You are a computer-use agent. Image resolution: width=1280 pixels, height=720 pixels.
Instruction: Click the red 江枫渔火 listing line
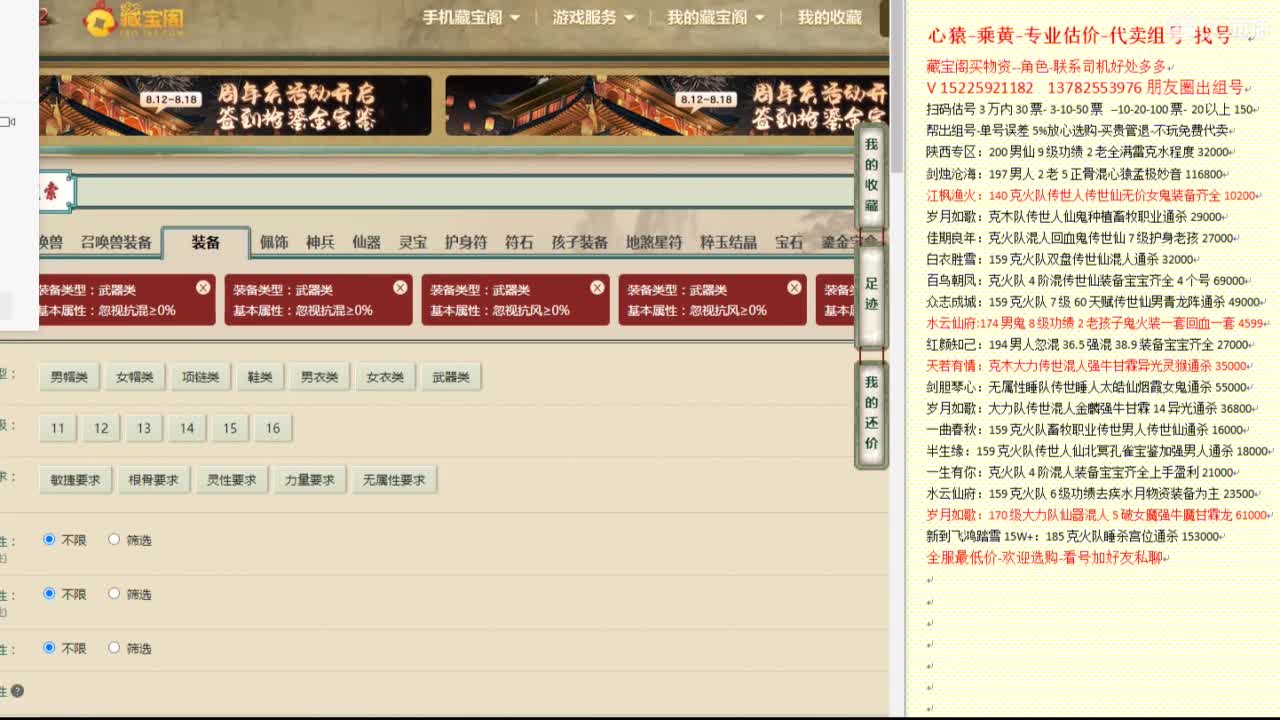coord(1090,196)
